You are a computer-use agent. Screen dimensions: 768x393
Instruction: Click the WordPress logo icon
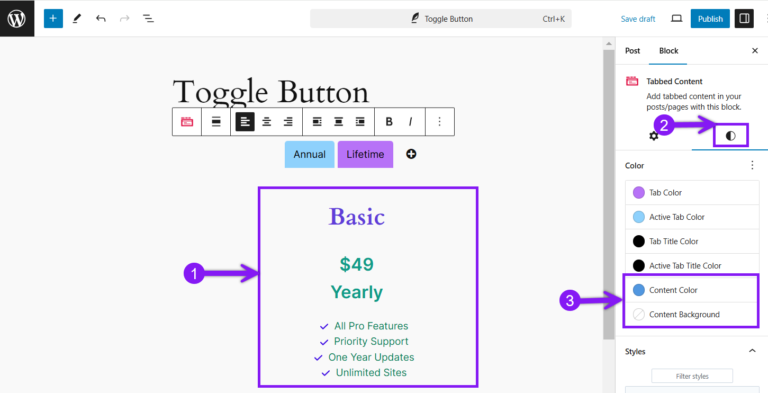(17, 19)
